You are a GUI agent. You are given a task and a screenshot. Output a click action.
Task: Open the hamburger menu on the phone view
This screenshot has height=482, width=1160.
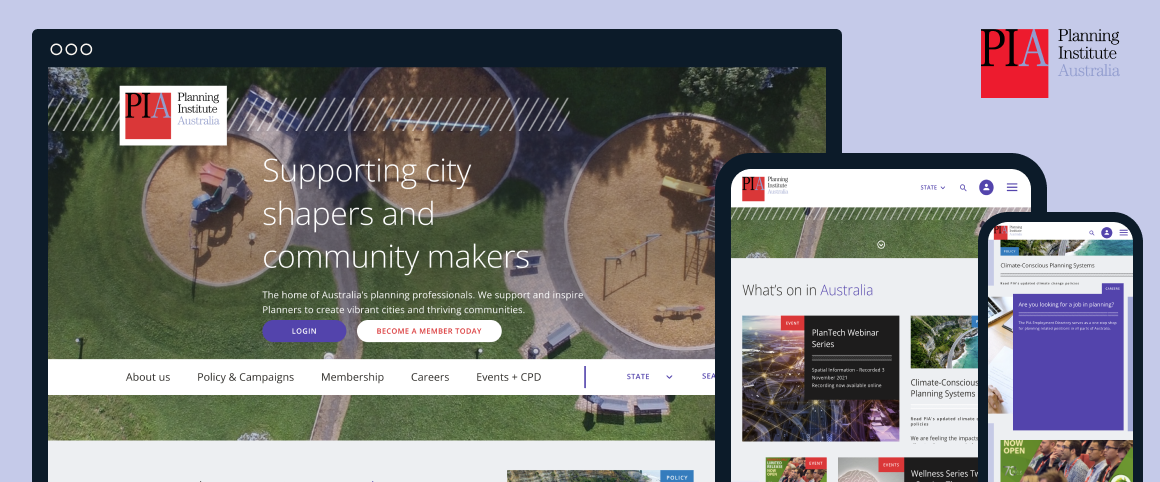click(1124, 233)
